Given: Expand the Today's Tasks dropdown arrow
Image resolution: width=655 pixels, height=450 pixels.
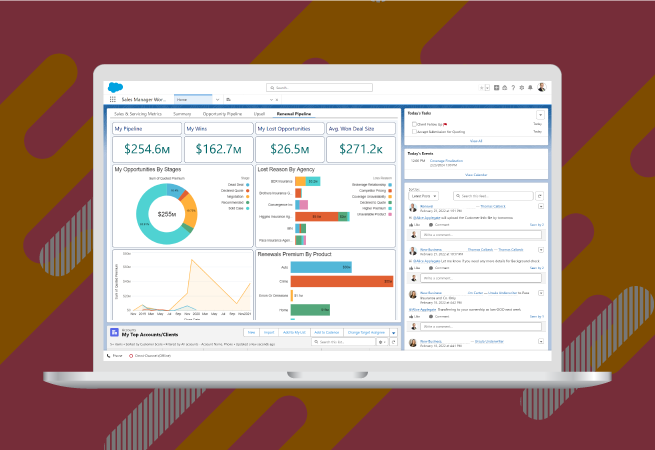Looking at the screenshot, I should click(541, 114).
